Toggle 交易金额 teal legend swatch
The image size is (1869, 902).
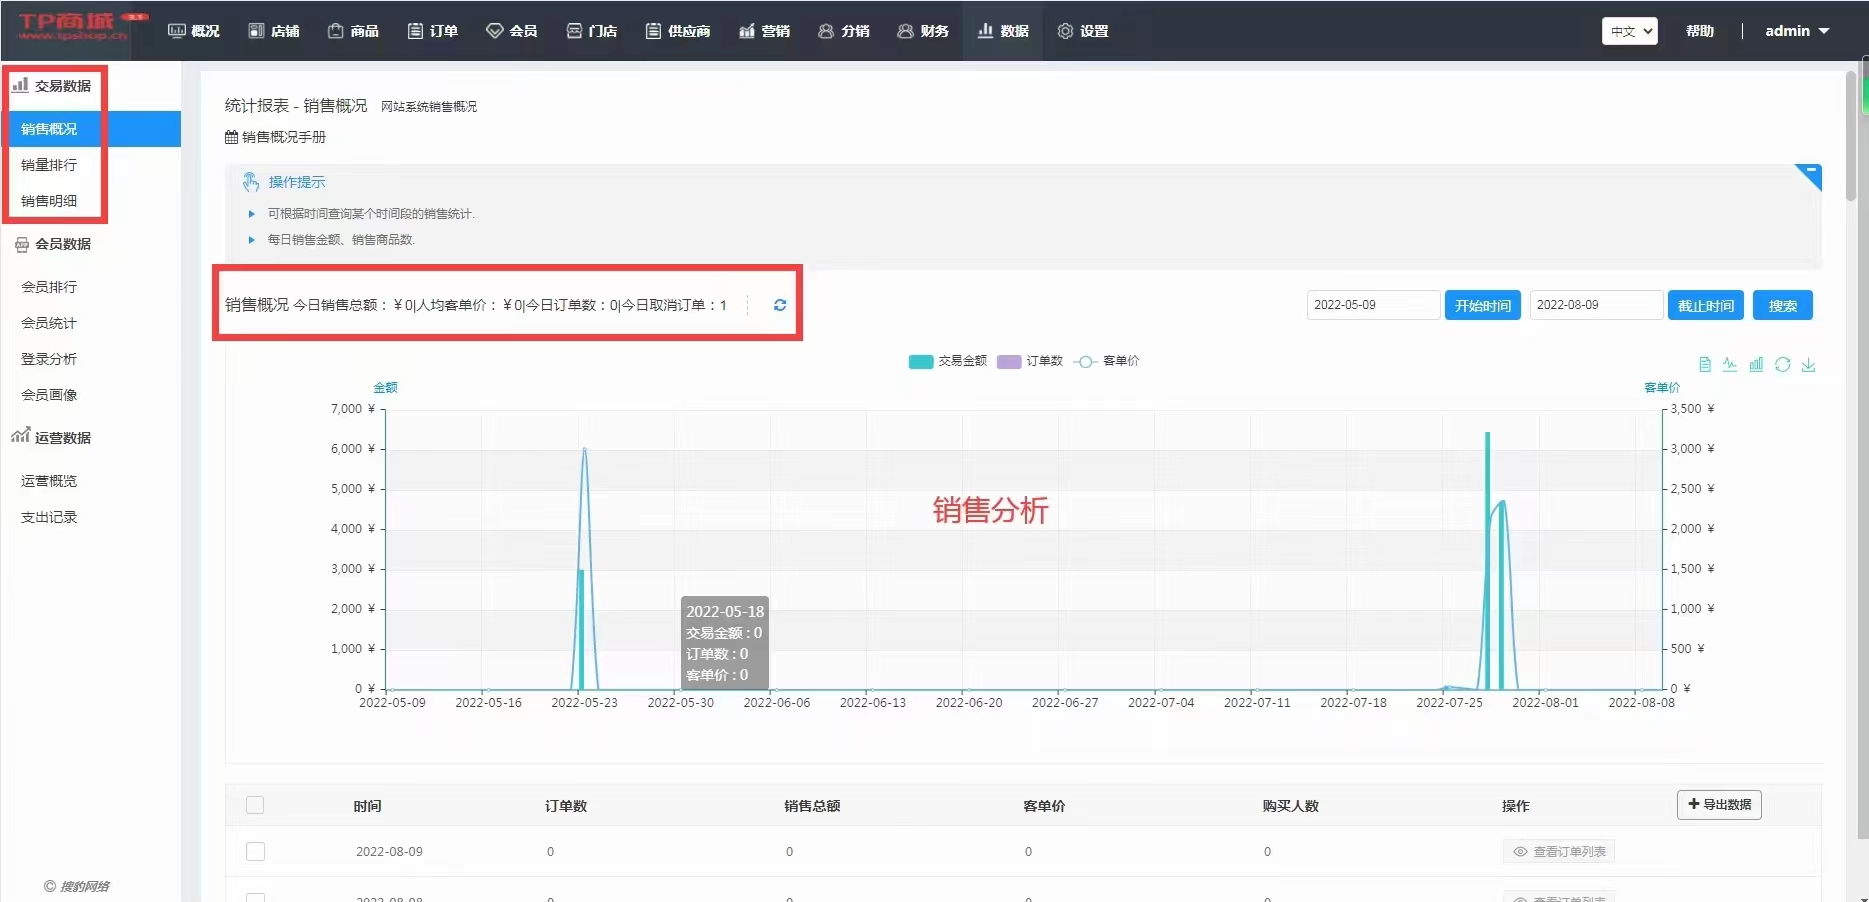coord(920,361)
